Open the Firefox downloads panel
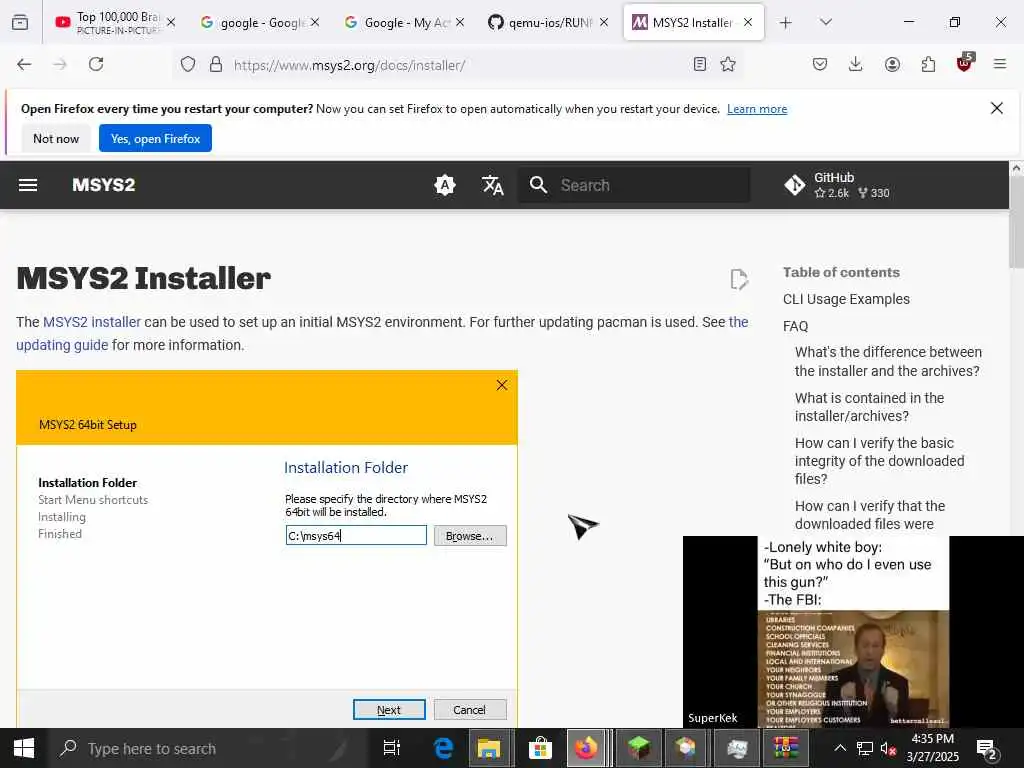 pos(856,64)
